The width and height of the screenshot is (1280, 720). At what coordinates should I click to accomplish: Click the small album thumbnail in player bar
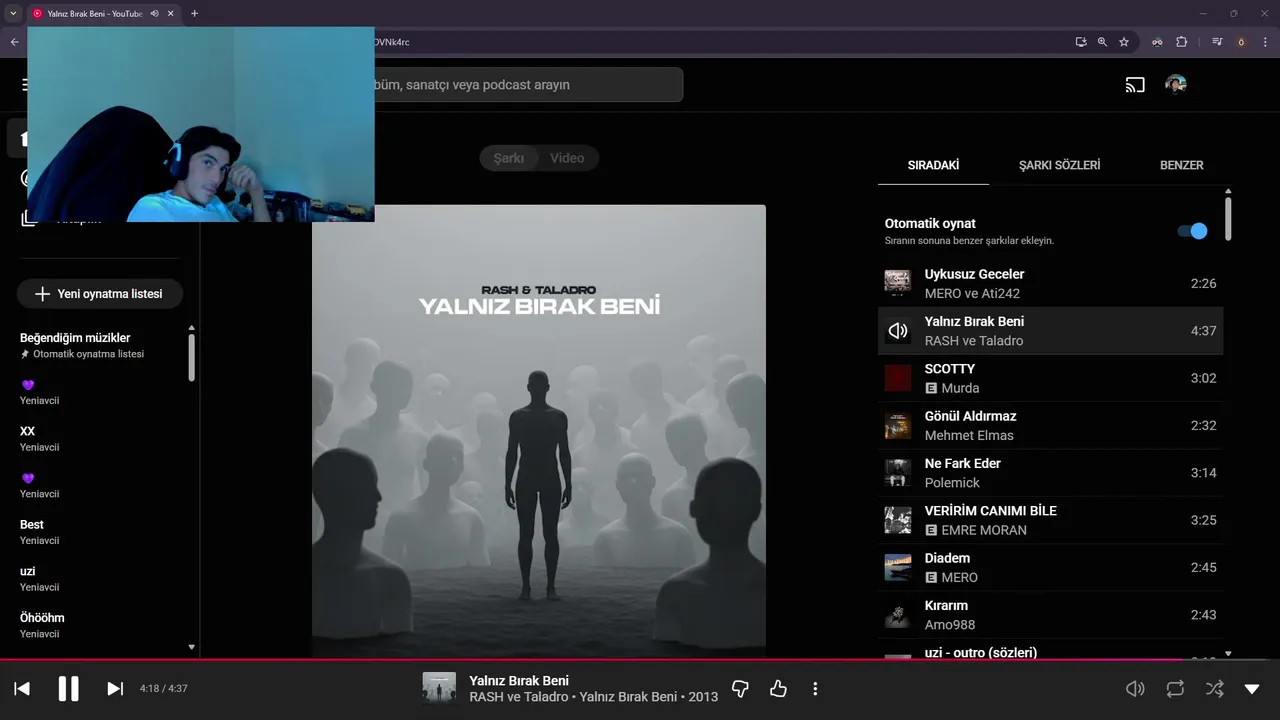(x=439, y=688)
